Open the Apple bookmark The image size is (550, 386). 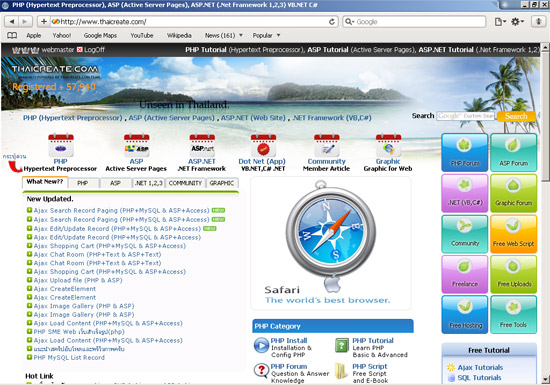pyautogui.click(x=34, y=35)
